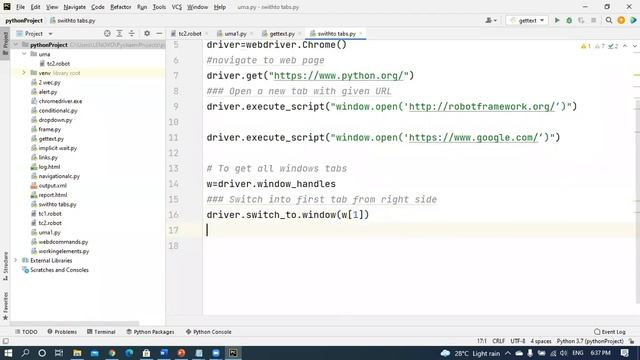Click the robotframework.org URL in code

(482, 107)
